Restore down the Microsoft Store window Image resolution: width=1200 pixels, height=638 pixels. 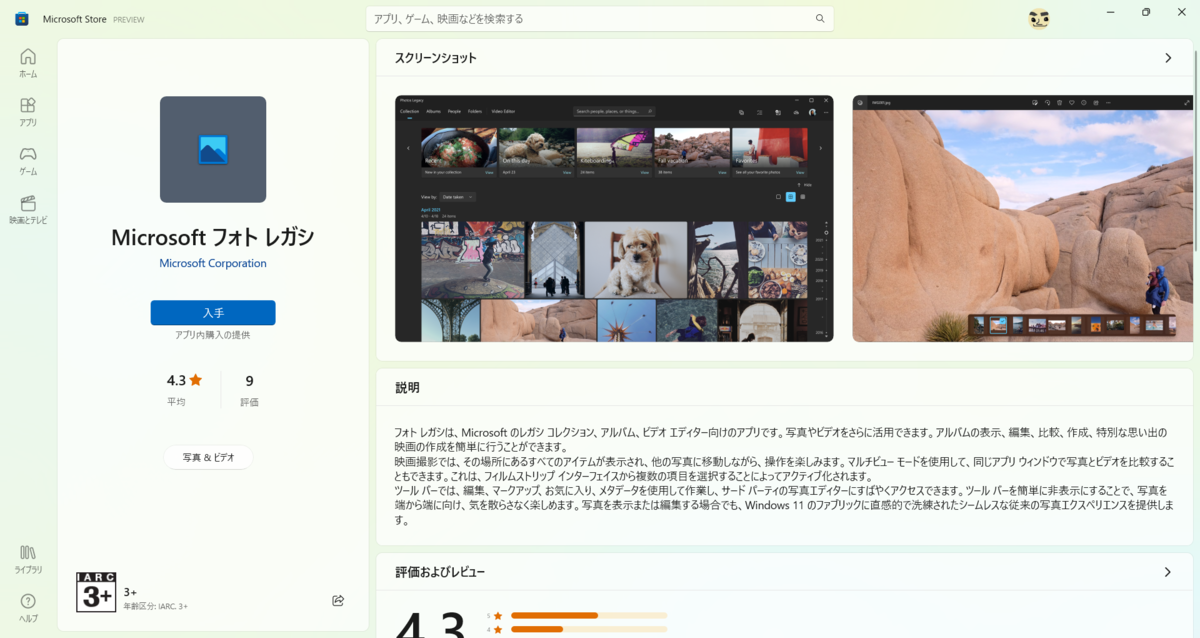click(1146, 12)
